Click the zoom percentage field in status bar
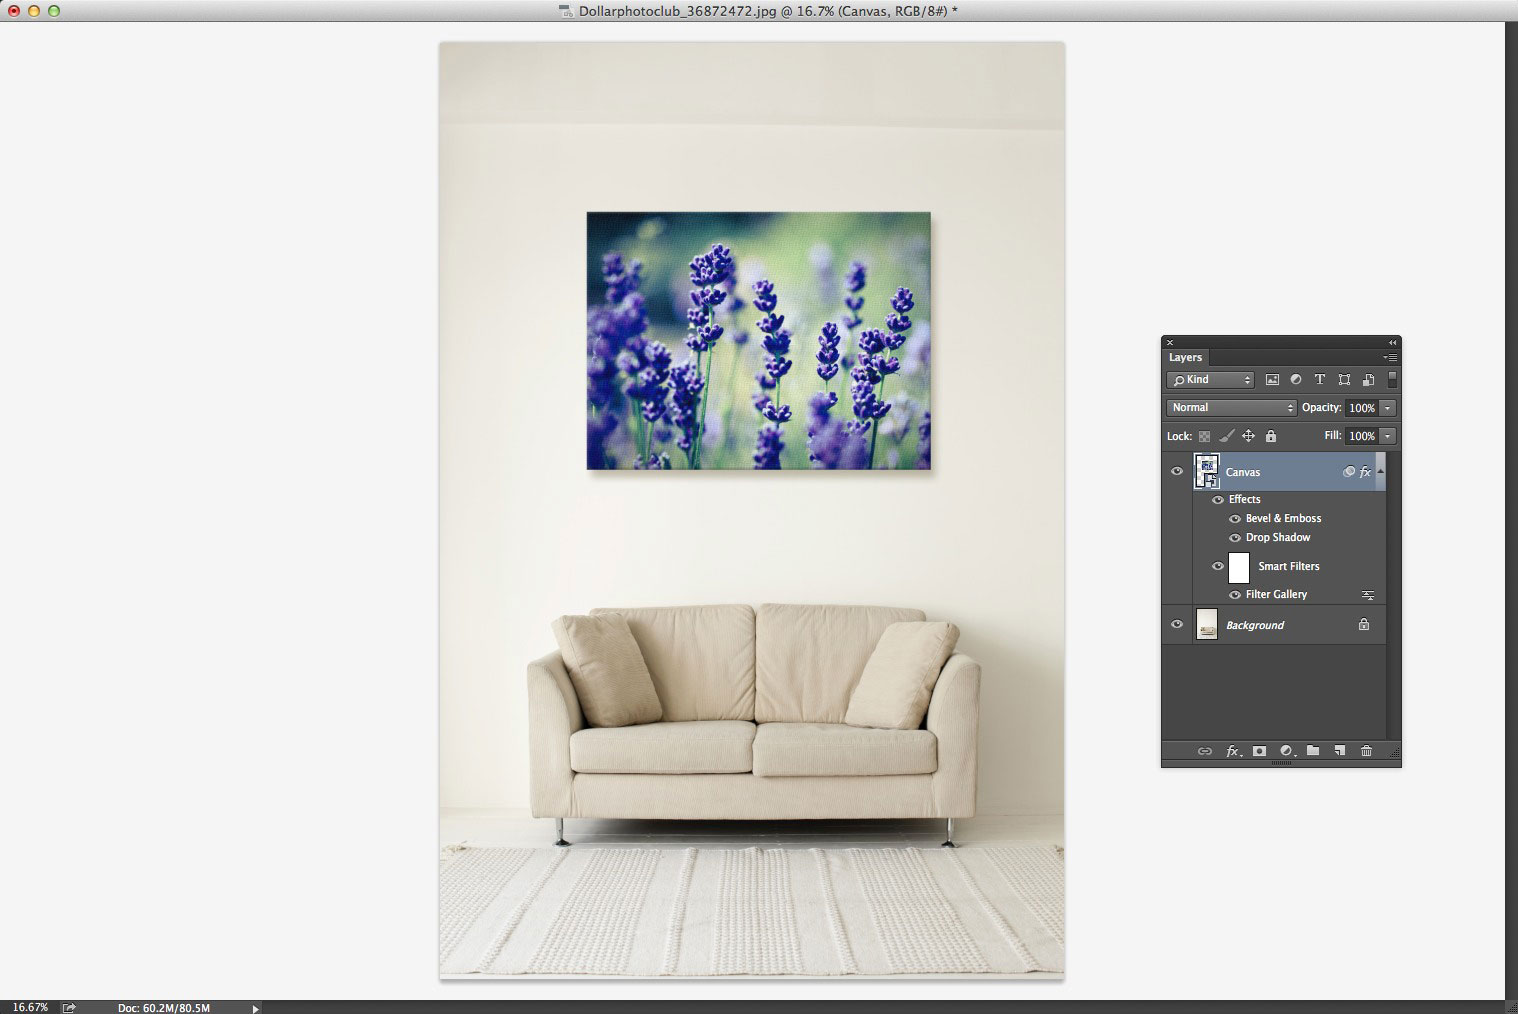The image size is (1518, 1014). point(30,1007)
